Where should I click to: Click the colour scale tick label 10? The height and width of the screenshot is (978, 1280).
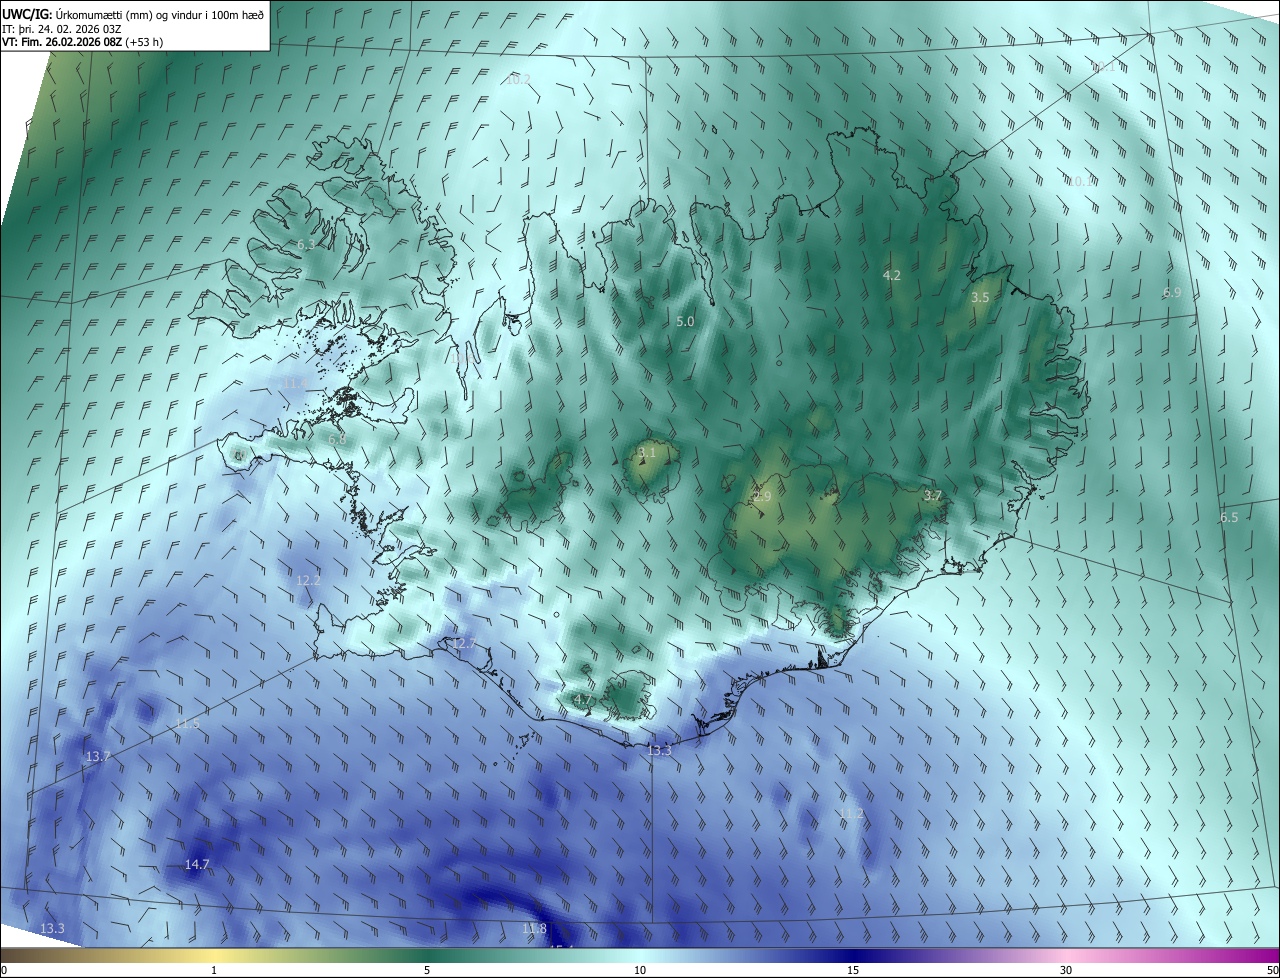tap(640, 970)
